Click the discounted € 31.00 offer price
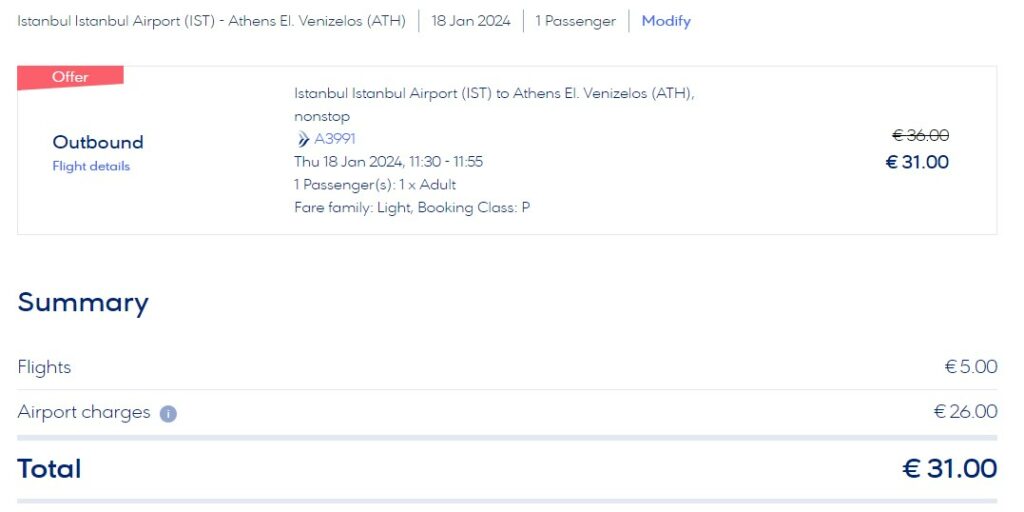The width and height of the screenshot is (1024, 512). [x=917, y=162]
